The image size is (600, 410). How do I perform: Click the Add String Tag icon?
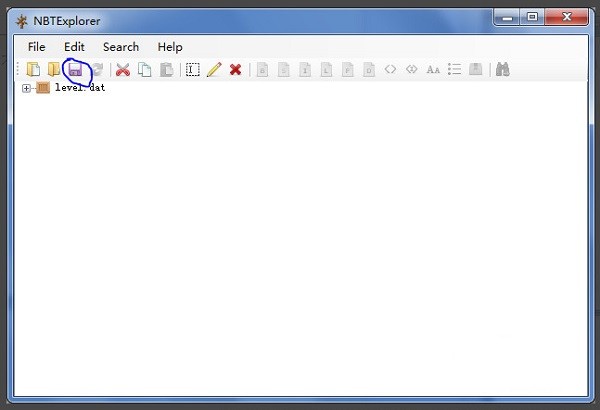433,70
